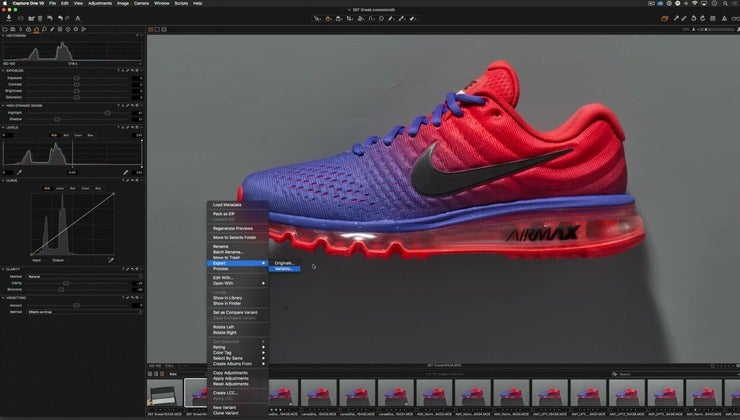Click the Curve point picker eyedropper
This screenshot has width=740, height=420.
tap(111, 260)
